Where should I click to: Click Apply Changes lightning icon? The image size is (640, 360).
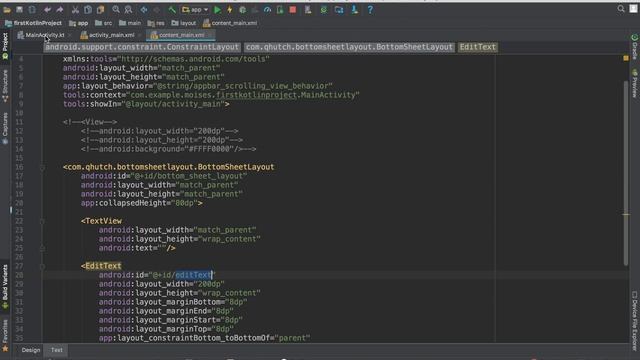230,9
